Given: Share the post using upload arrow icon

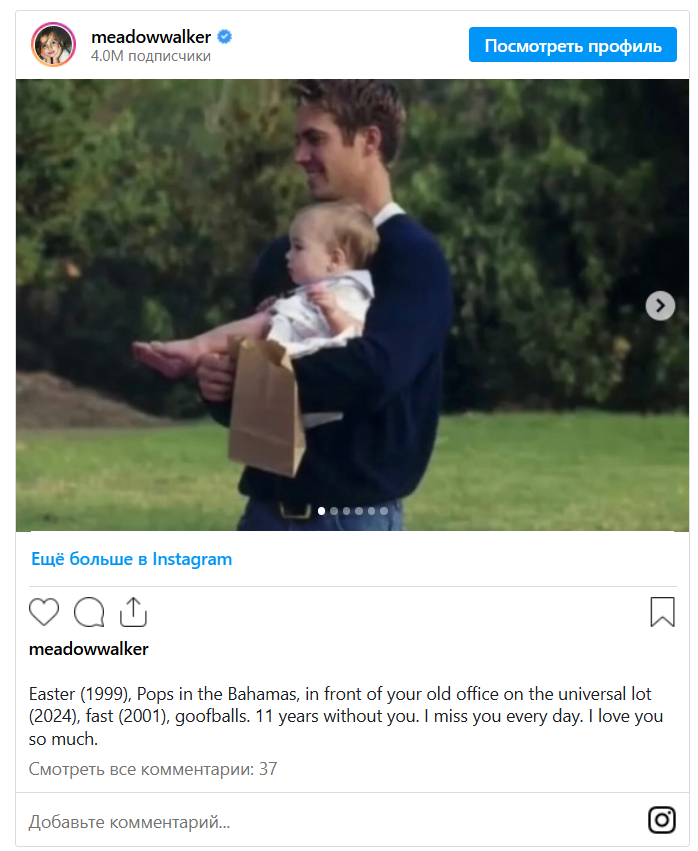Looking at the screenshot, I should [133, 612].
